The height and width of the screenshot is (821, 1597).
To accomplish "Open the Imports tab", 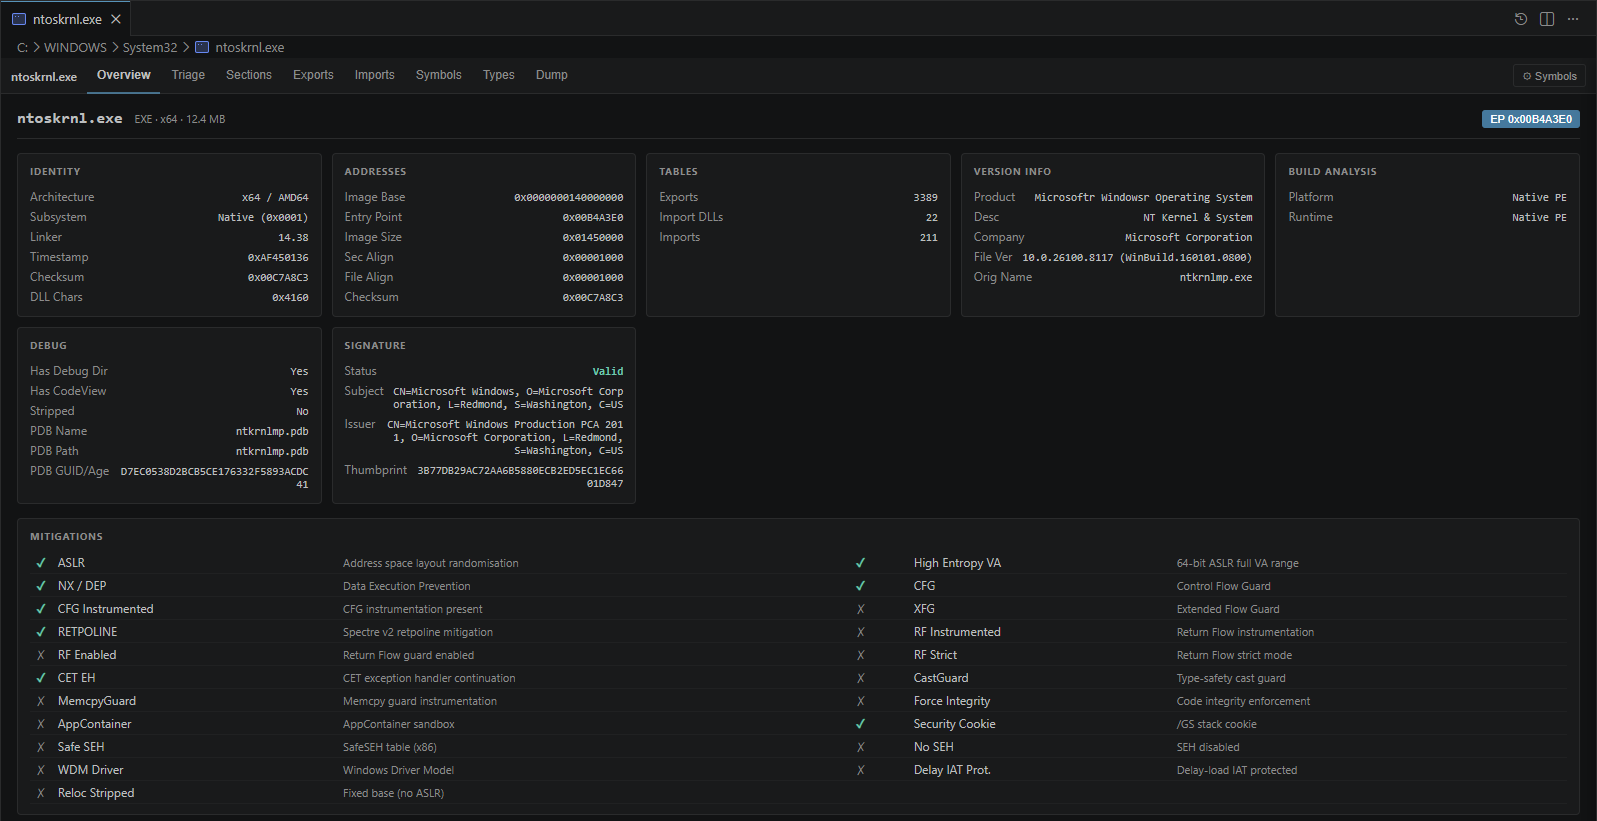I will pyautogui.click(x=375, y=75).
